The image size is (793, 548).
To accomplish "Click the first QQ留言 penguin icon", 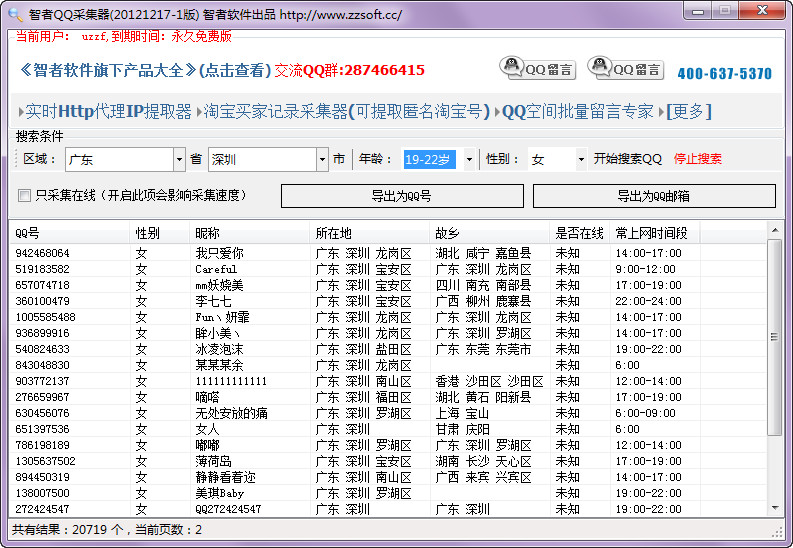I will click(x=537, y=68).
